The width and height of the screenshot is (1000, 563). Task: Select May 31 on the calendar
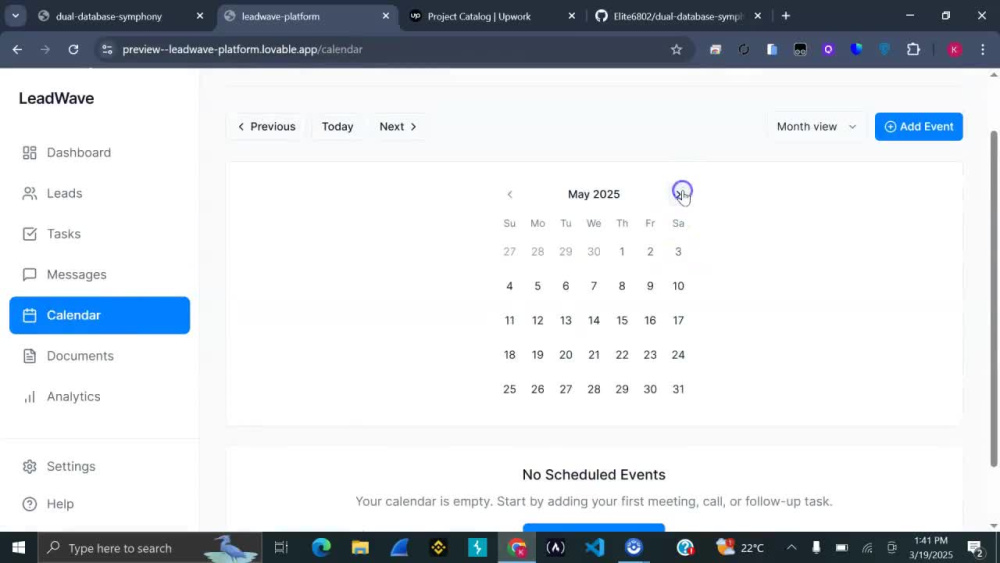click(x=678, y=390)
